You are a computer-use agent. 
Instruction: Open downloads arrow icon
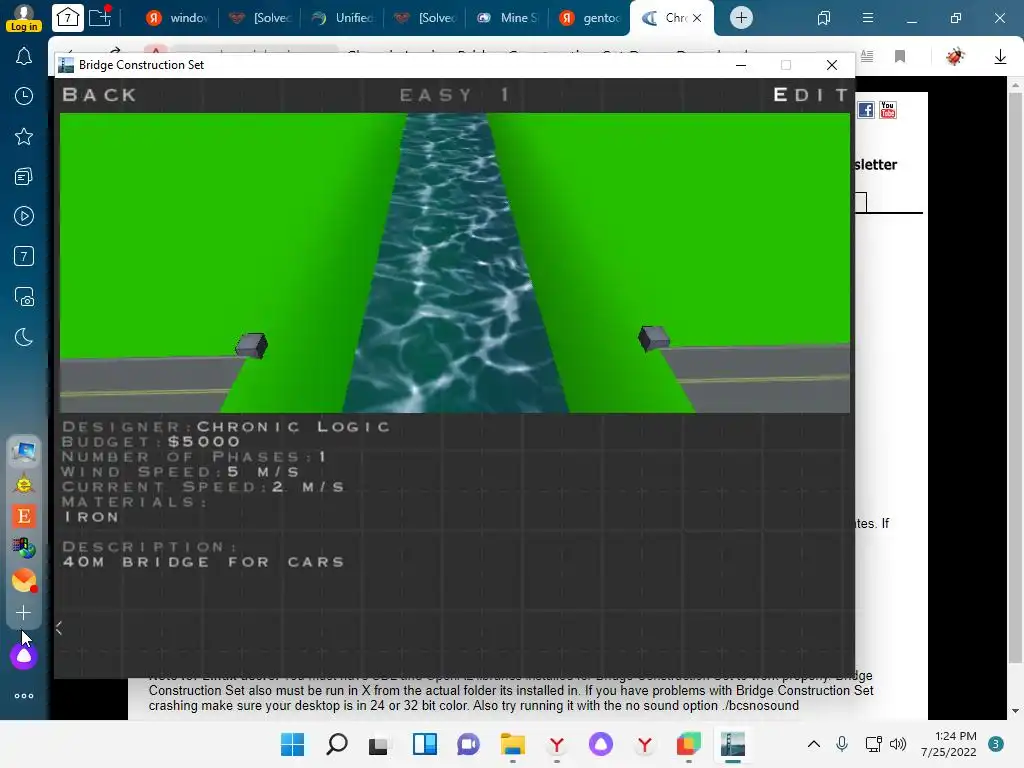[x=1000, y=57]
